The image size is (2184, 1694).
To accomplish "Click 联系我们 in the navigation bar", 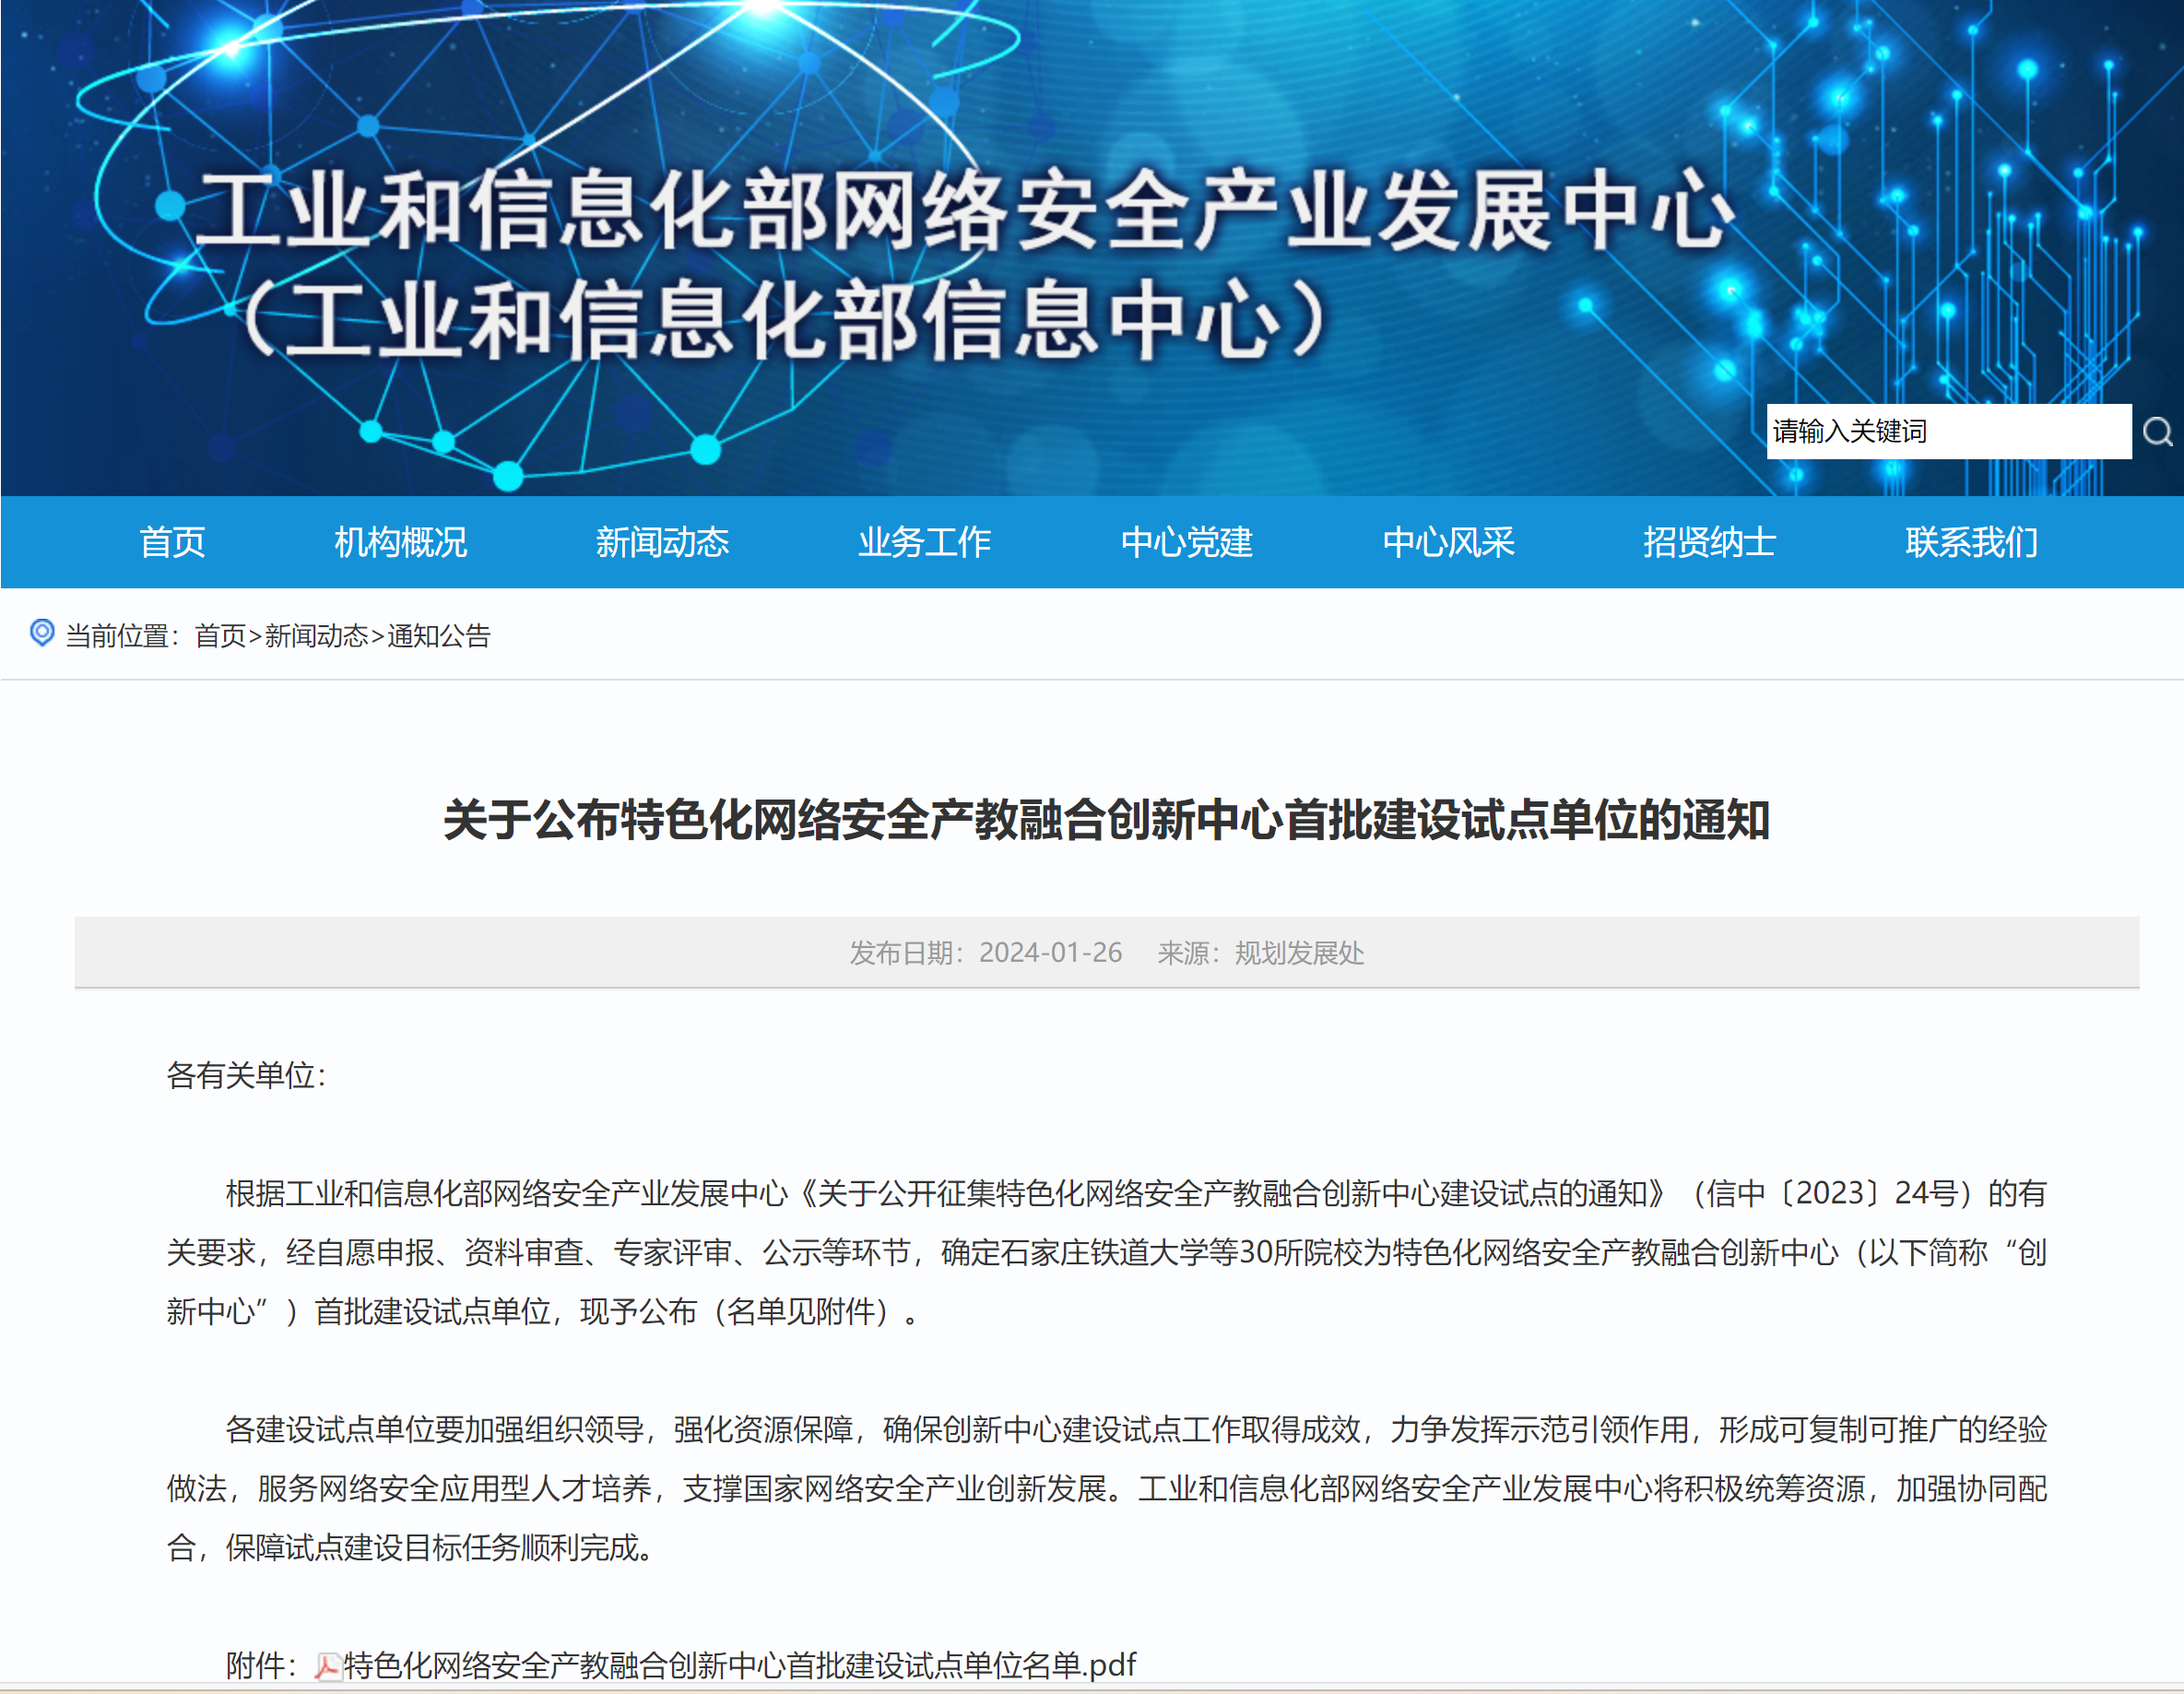I will coord(1971,542).
